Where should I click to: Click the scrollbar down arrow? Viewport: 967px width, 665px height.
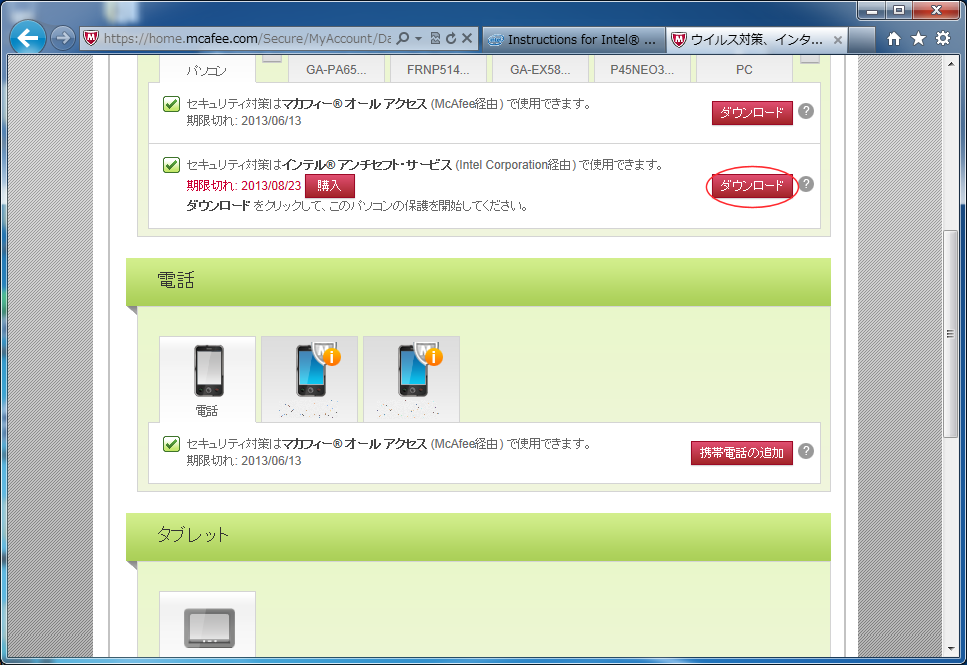pos(950,648)
